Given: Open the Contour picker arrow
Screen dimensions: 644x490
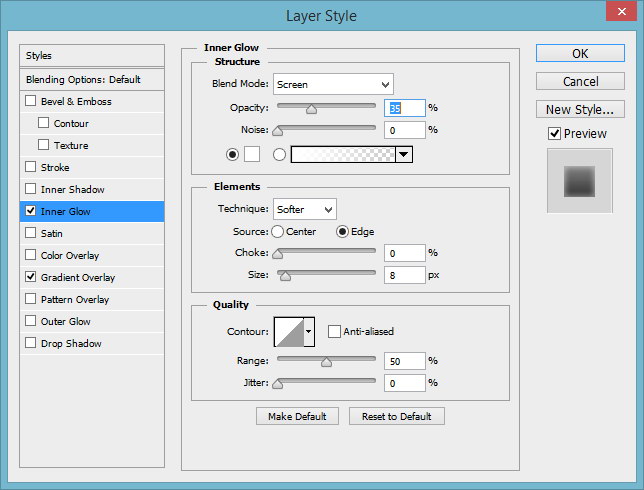Looking at the screenshot, I should tap(308, 331).
